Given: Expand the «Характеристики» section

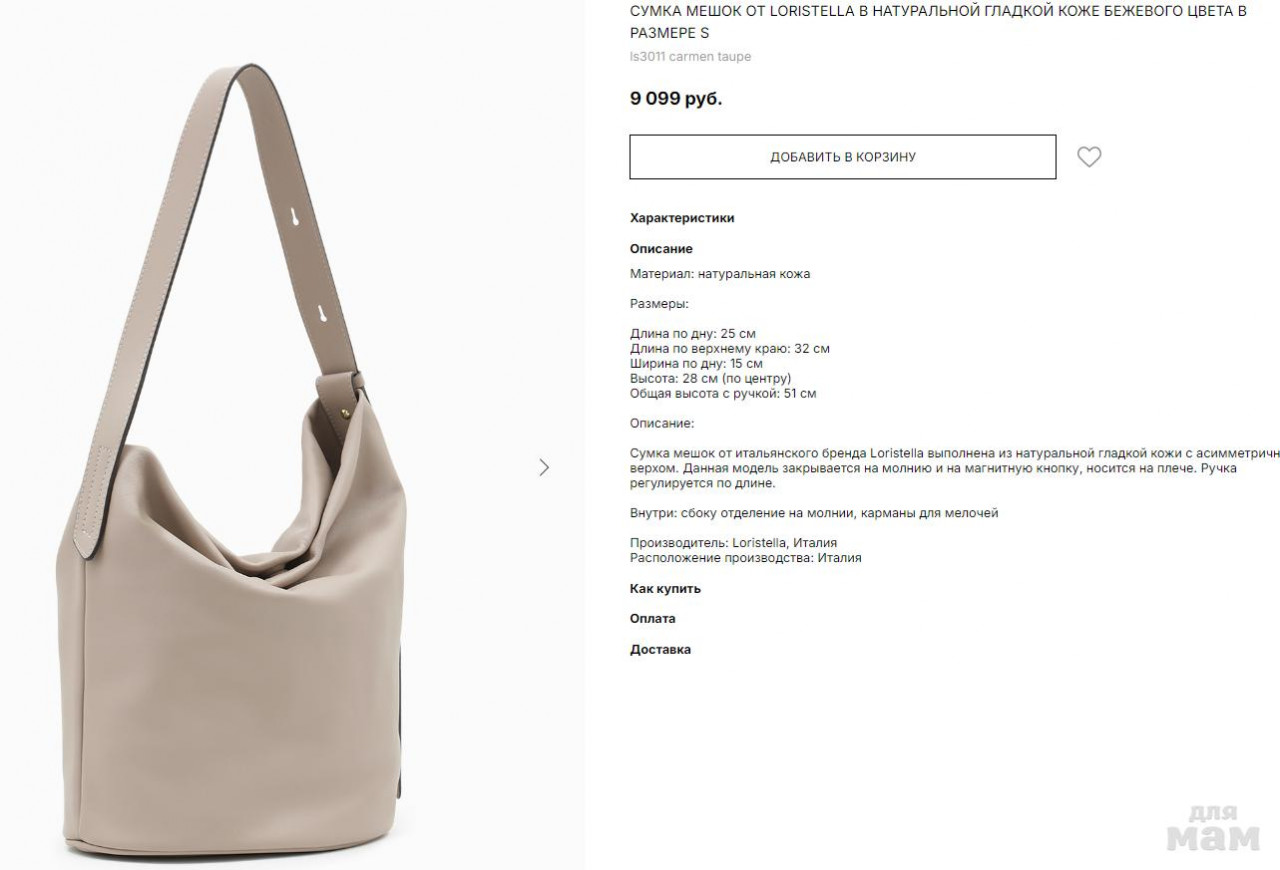Looking at the screenshot, I should (x=682, y=218).
